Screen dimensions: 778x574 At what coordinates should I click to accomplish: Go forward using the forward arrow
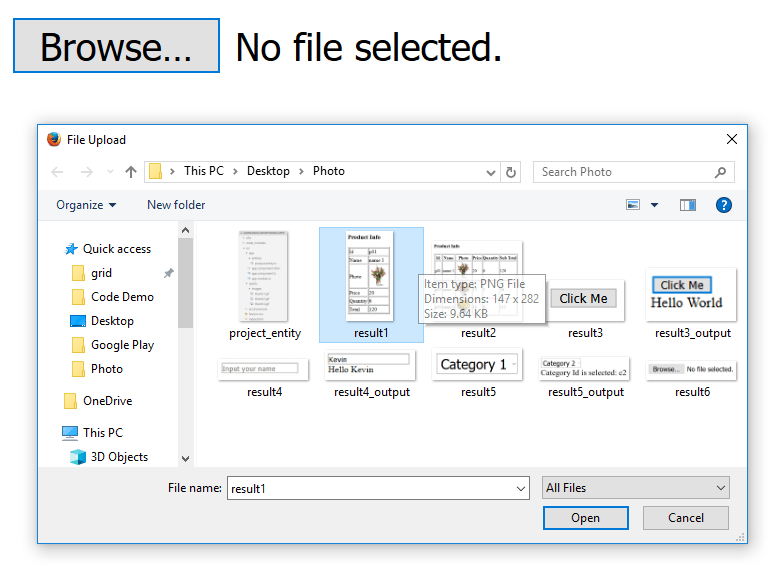[x=87, y=172]
